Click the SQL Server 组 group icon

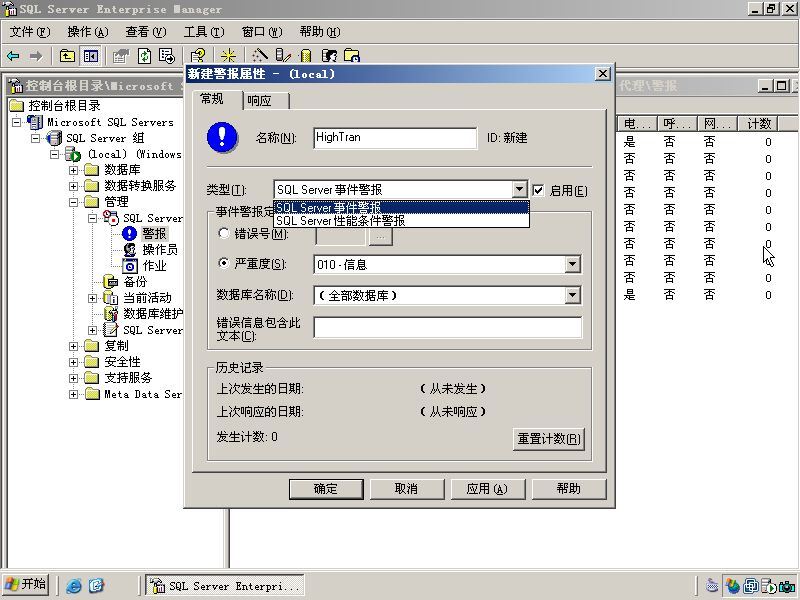[54, 138]
